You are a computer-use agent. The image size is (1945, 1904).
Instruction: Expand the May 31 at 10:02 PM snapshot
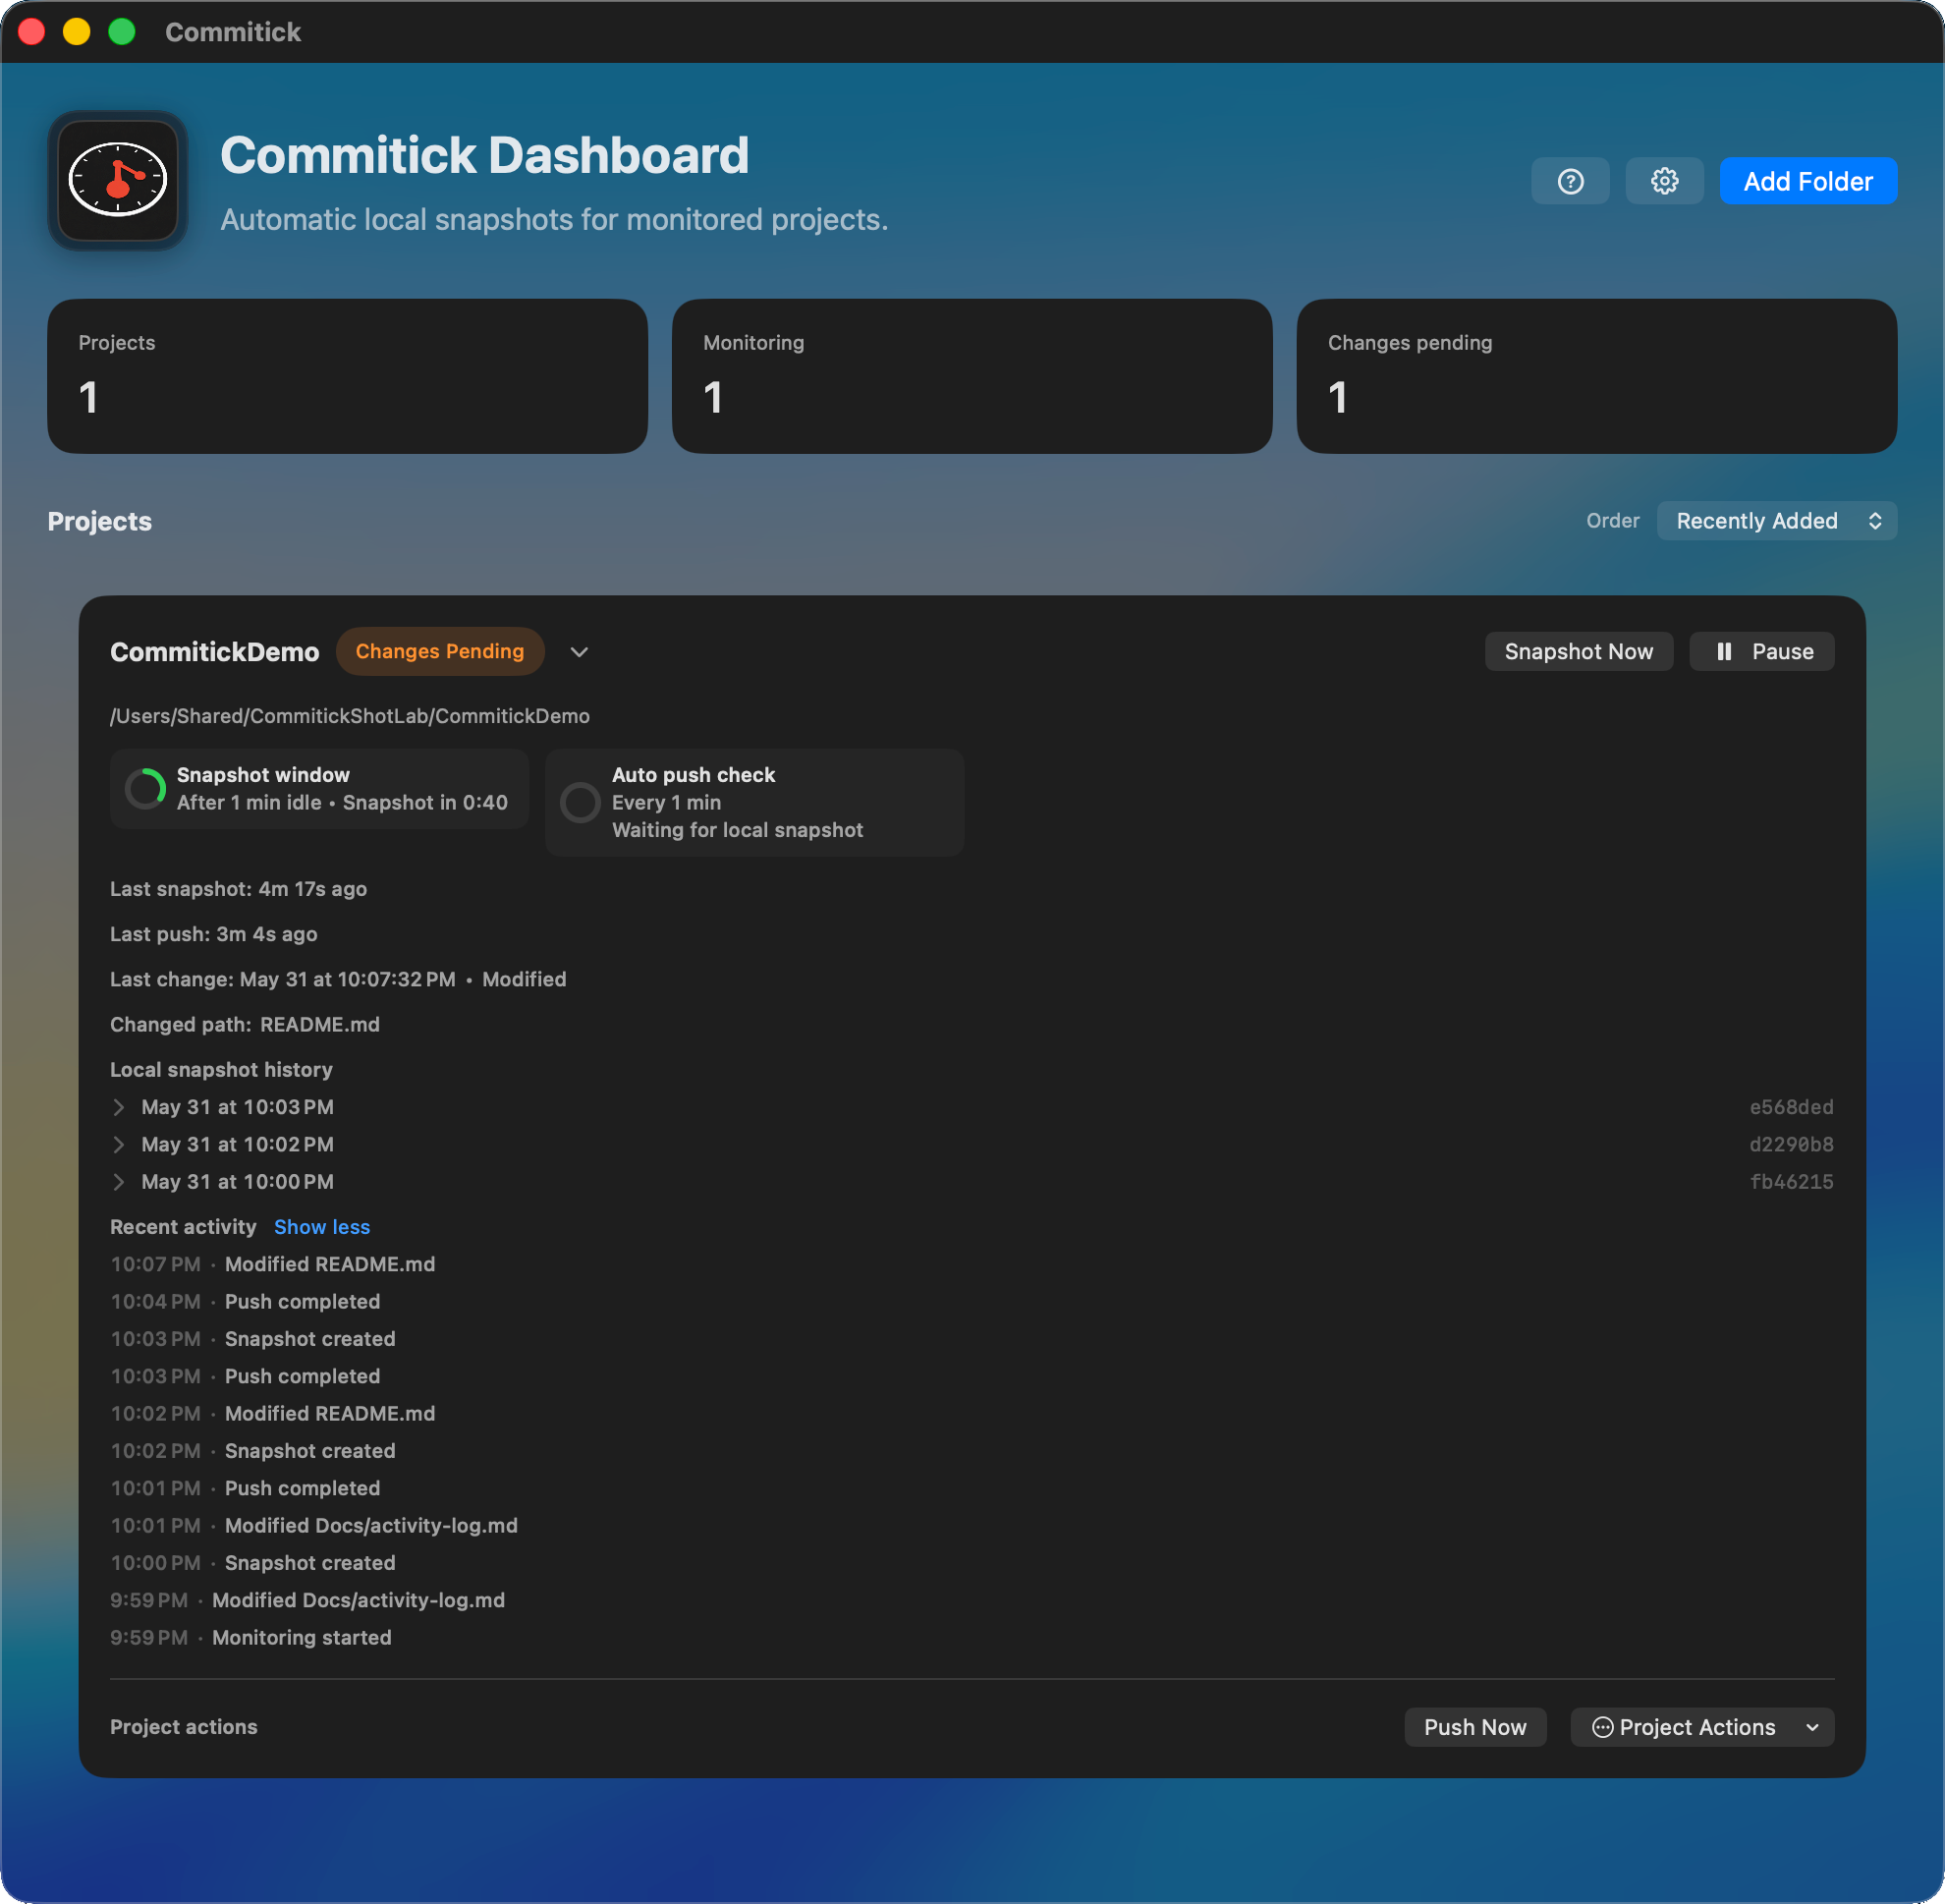pyautogui.click(x=119, y=1144)
